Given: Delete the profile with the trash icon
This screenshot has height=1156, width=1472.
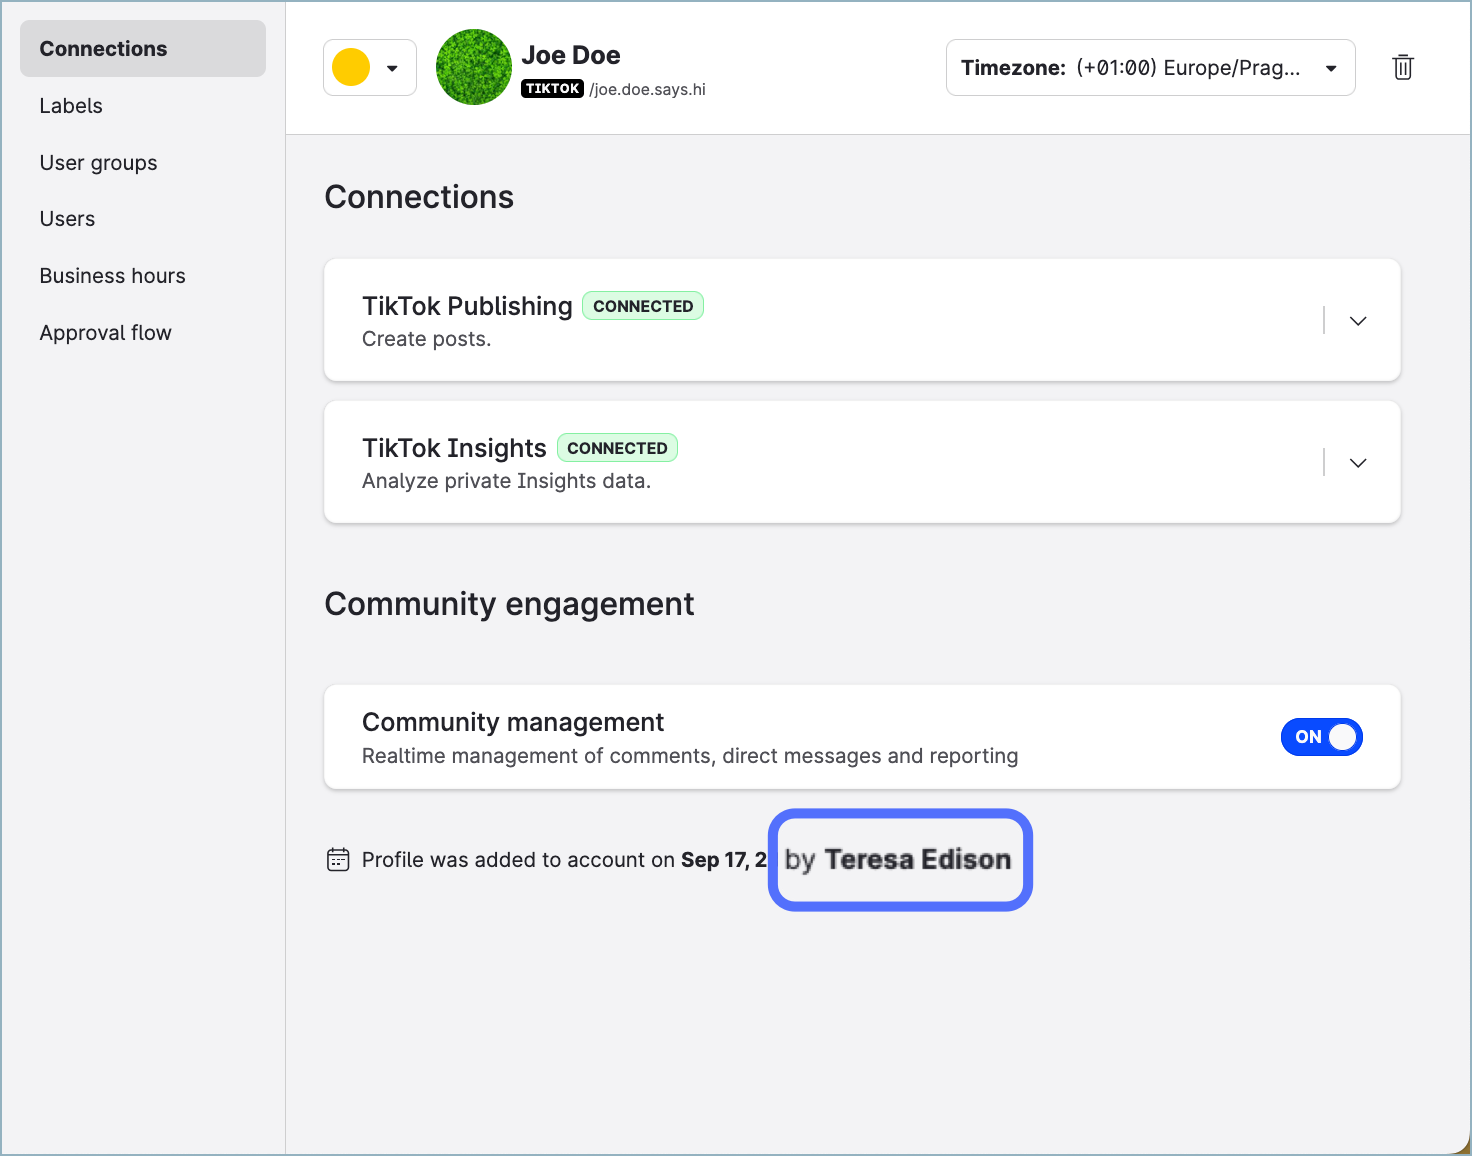Looking at the screenshot, I should tap(1402, 67).
